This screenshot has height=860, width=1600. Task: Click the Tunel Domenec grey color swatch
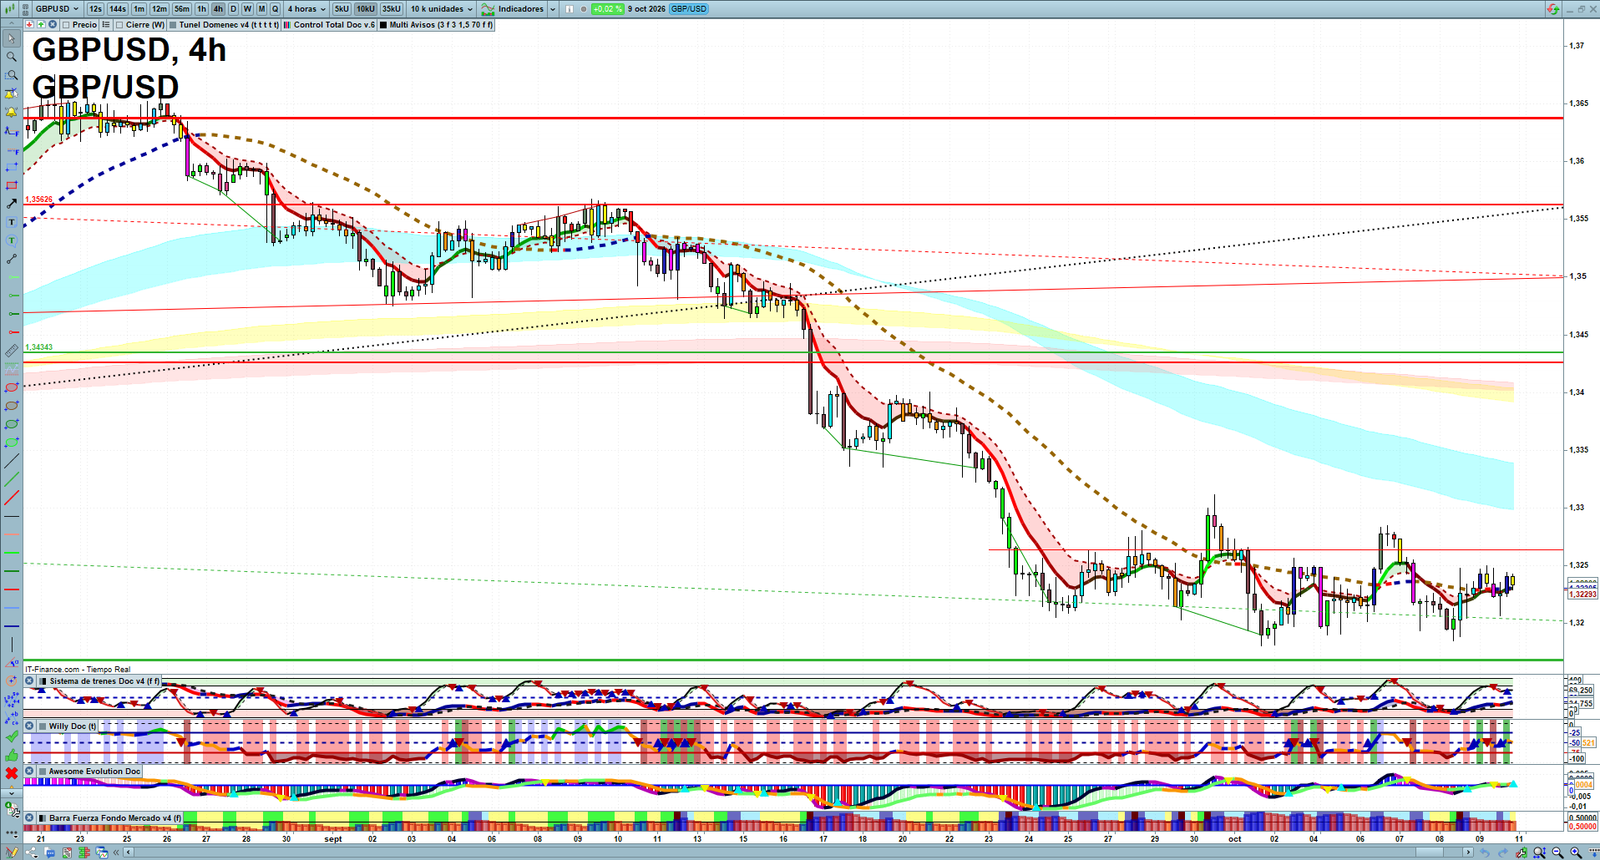click(173, 25)
